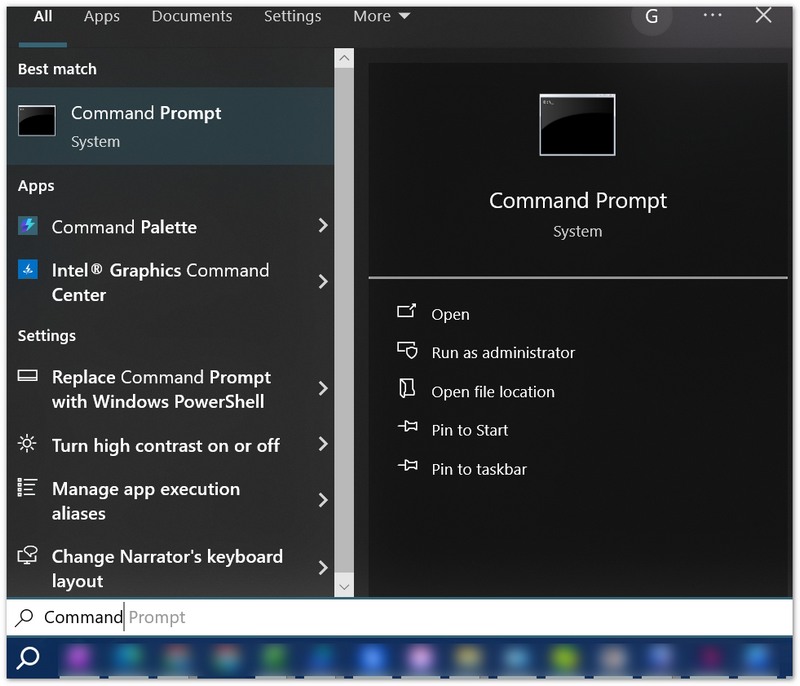800x686 pixels.
Task: Click the Manage app execution aliases icon
Action: tap(27, 487)
